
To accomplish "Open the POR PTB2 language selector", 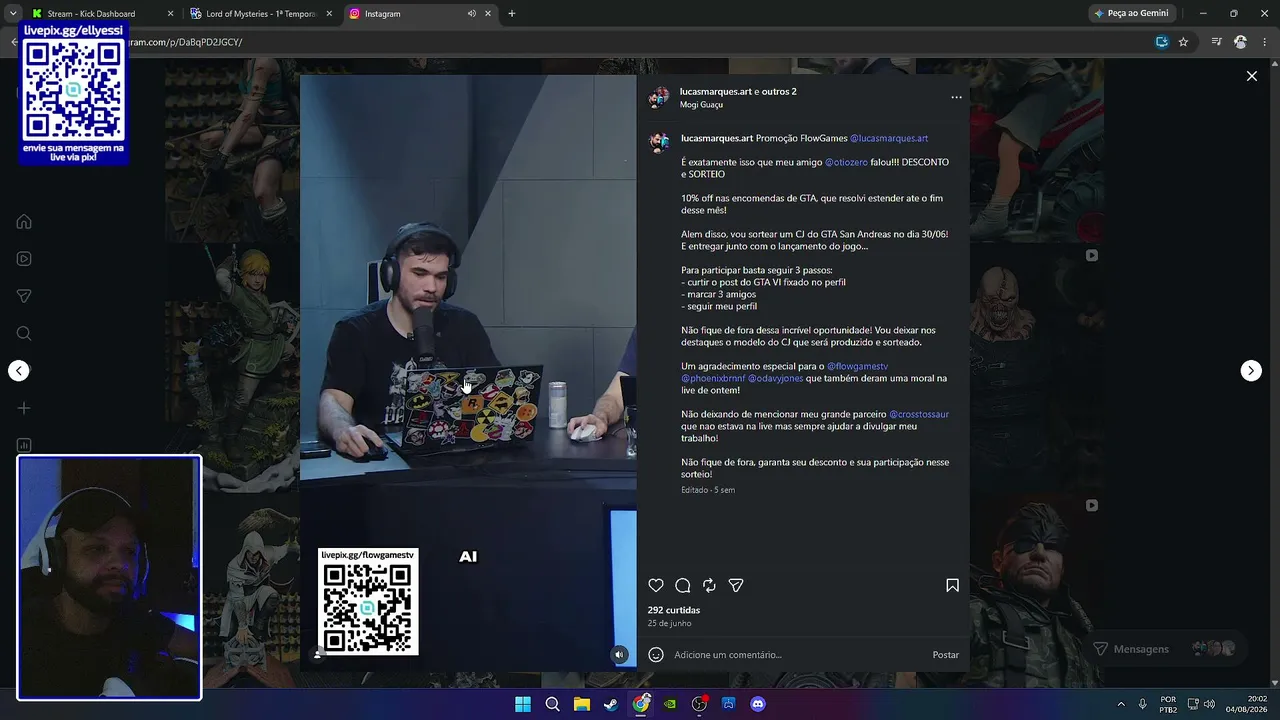I will 1168,704.
